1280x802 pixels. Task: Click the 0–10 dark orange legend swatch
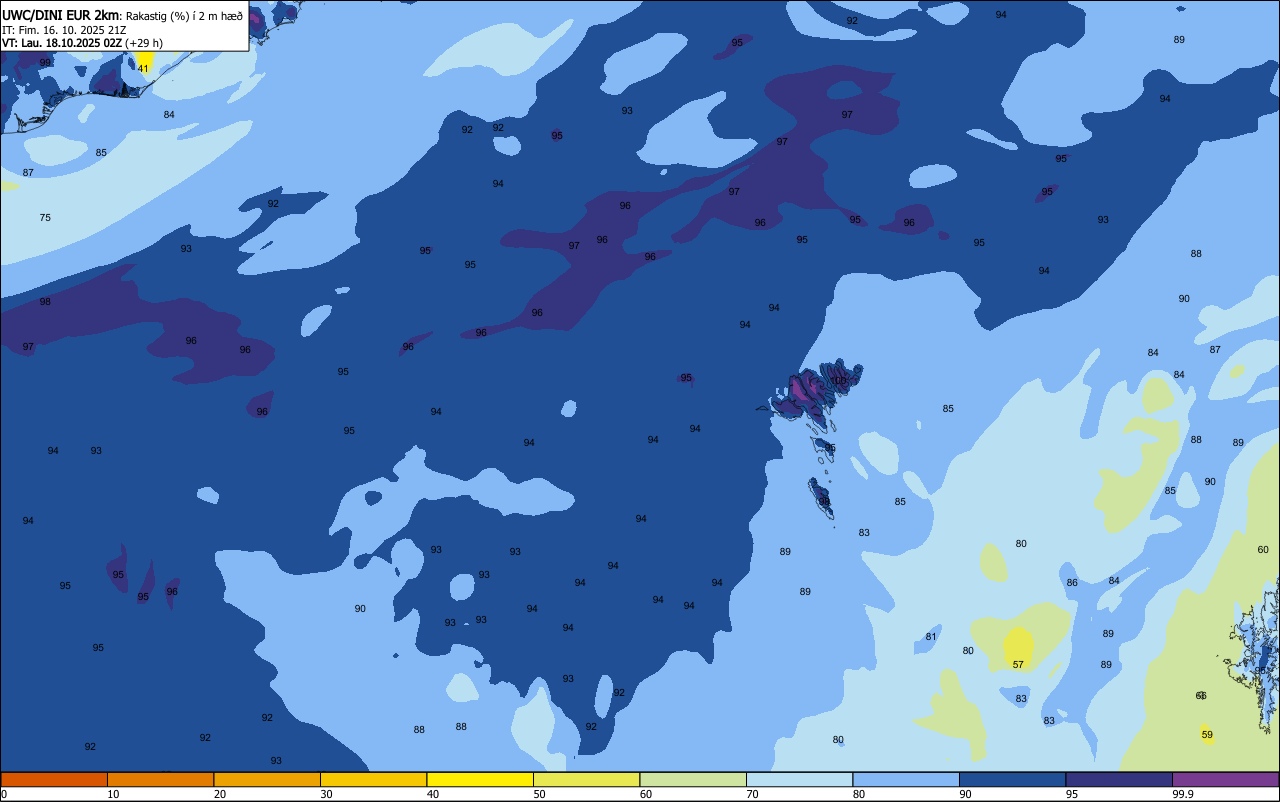54,779
